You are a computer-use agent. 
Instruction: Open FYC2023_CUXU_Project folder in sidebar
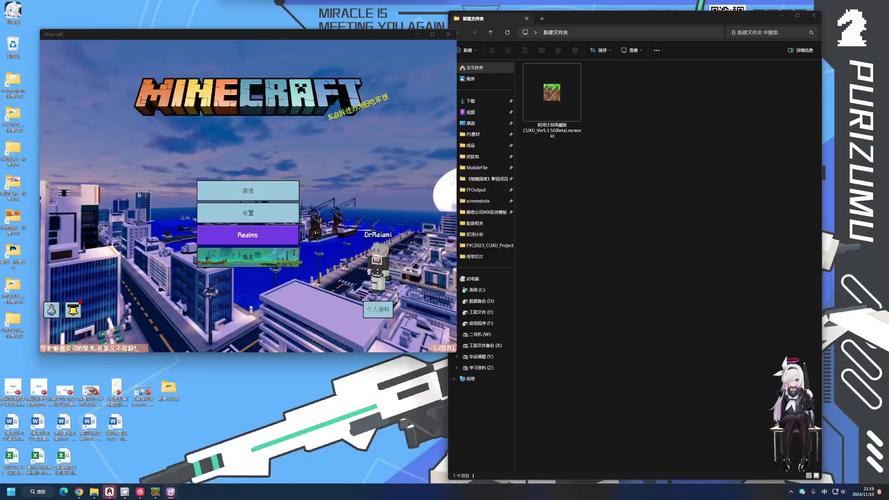pyautogui.click(x=485, y=245)
